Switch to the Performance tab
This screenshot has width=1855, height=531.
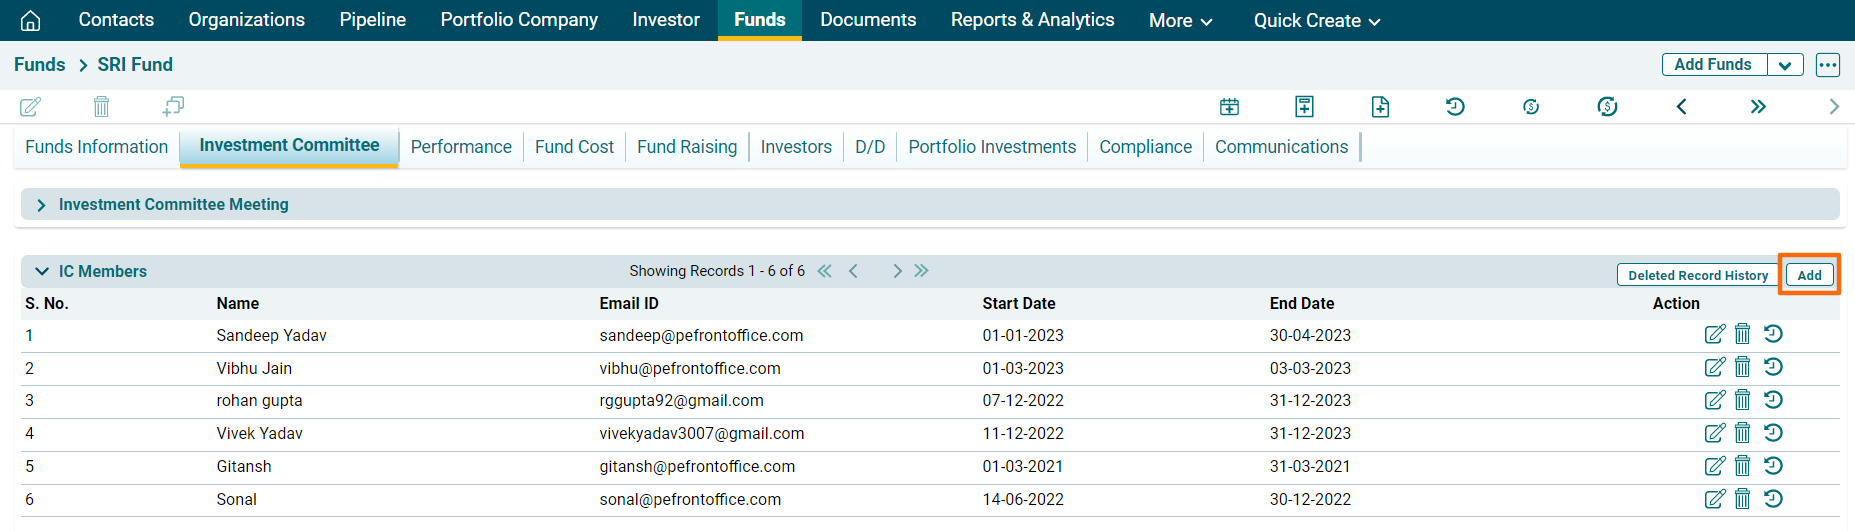point(461,147)
